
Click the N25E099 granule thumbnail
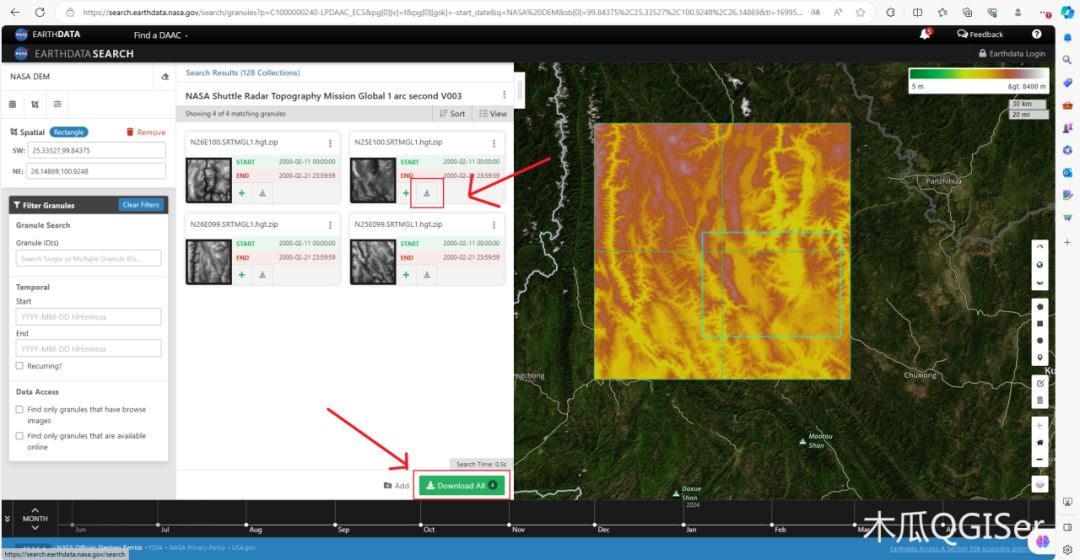coord(373,262)
